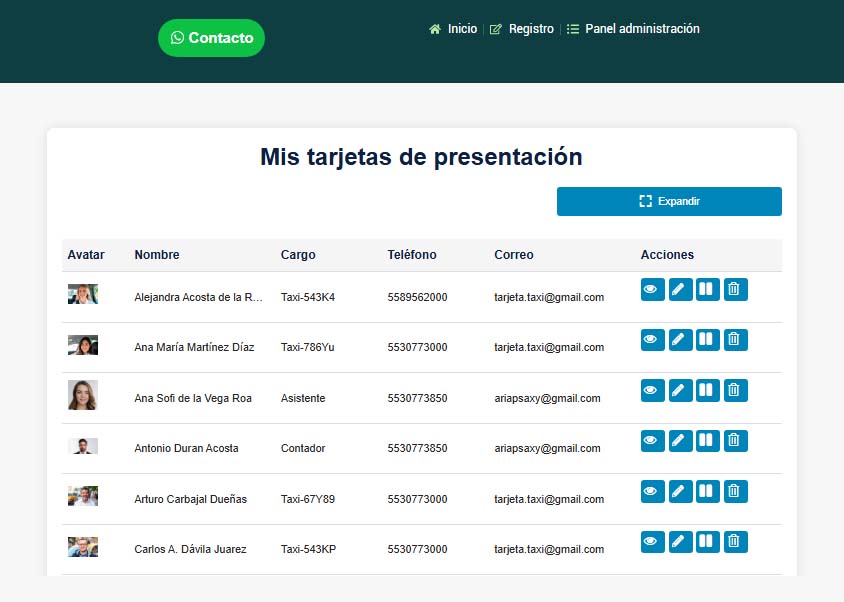The height and width of the screenshot is (602, 844).
Task: Click the email of Ana Sofi de la Vega Roa
Action: coord(547,398)
